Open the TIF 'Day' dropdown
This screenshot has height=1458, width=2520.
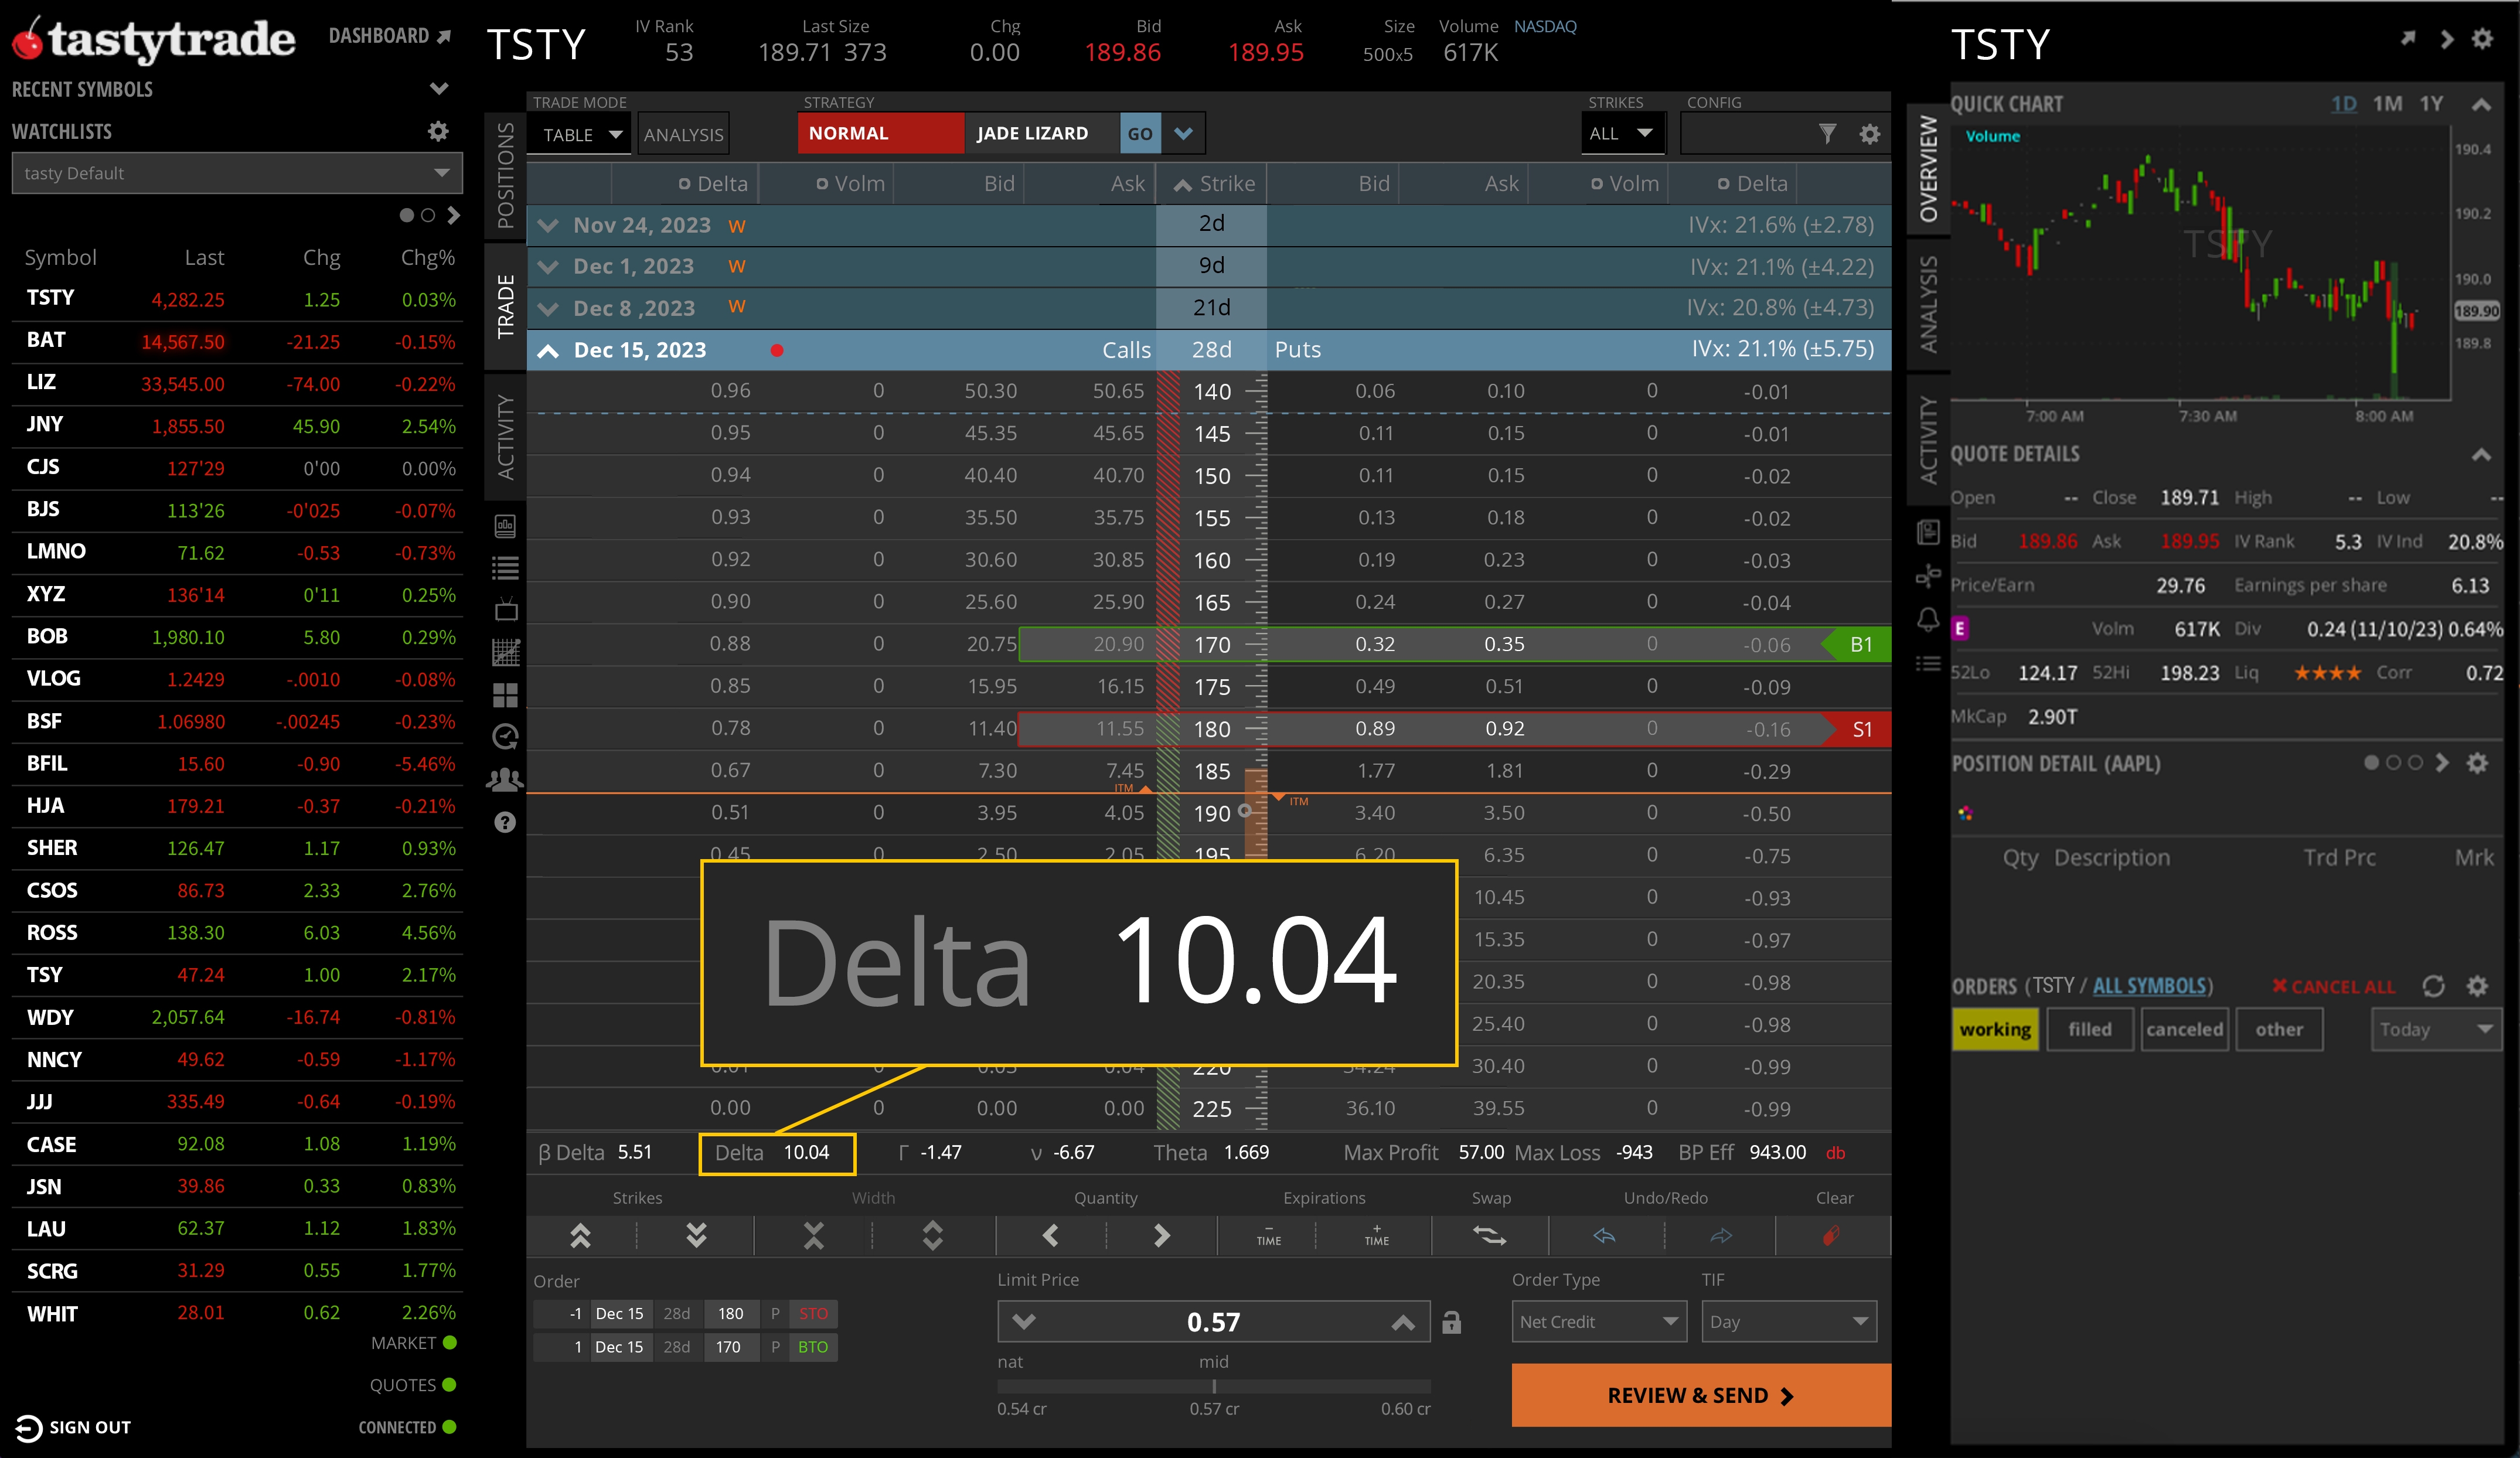coord(1788,1321)
